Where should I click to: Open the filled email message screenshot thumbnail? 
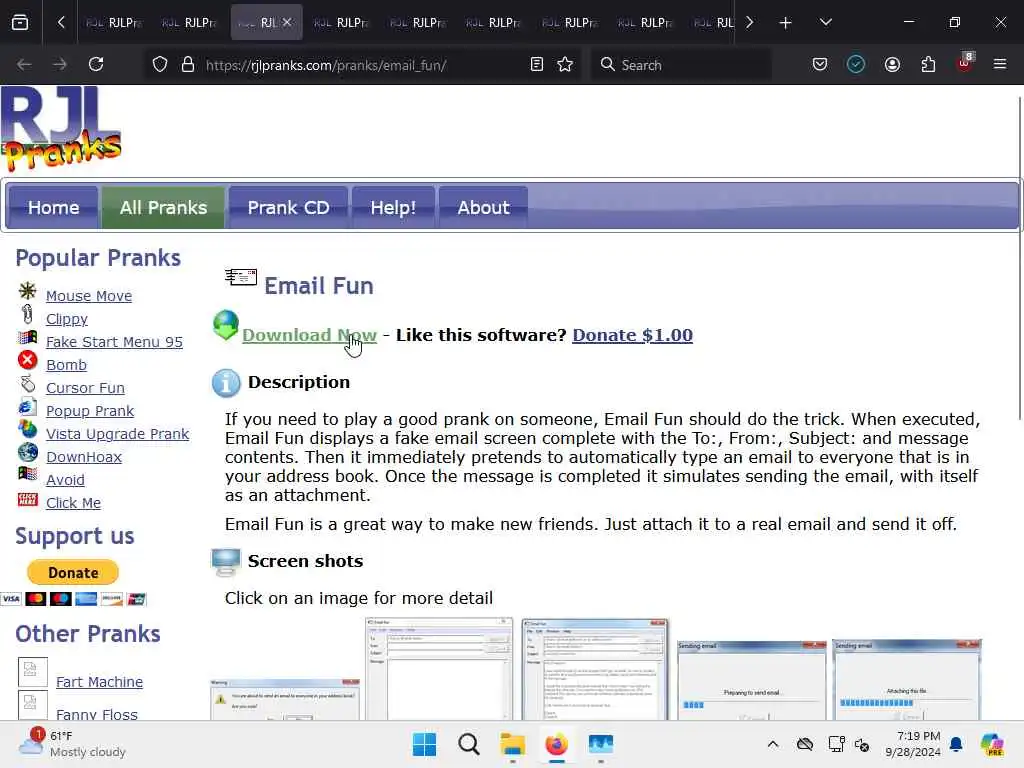pyautogui.click(x=595, y=670)
